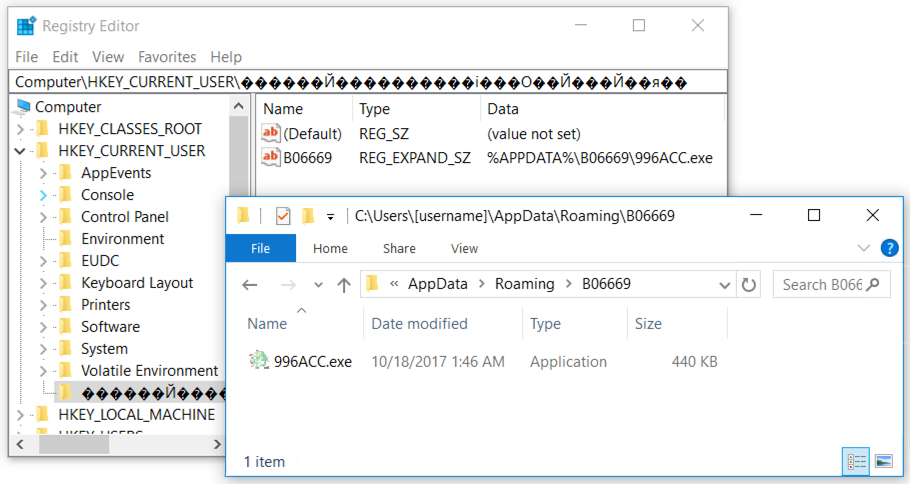Viewport: 910px width, 484px height.
Task: Select the Environment key
Action: point(122,239)
